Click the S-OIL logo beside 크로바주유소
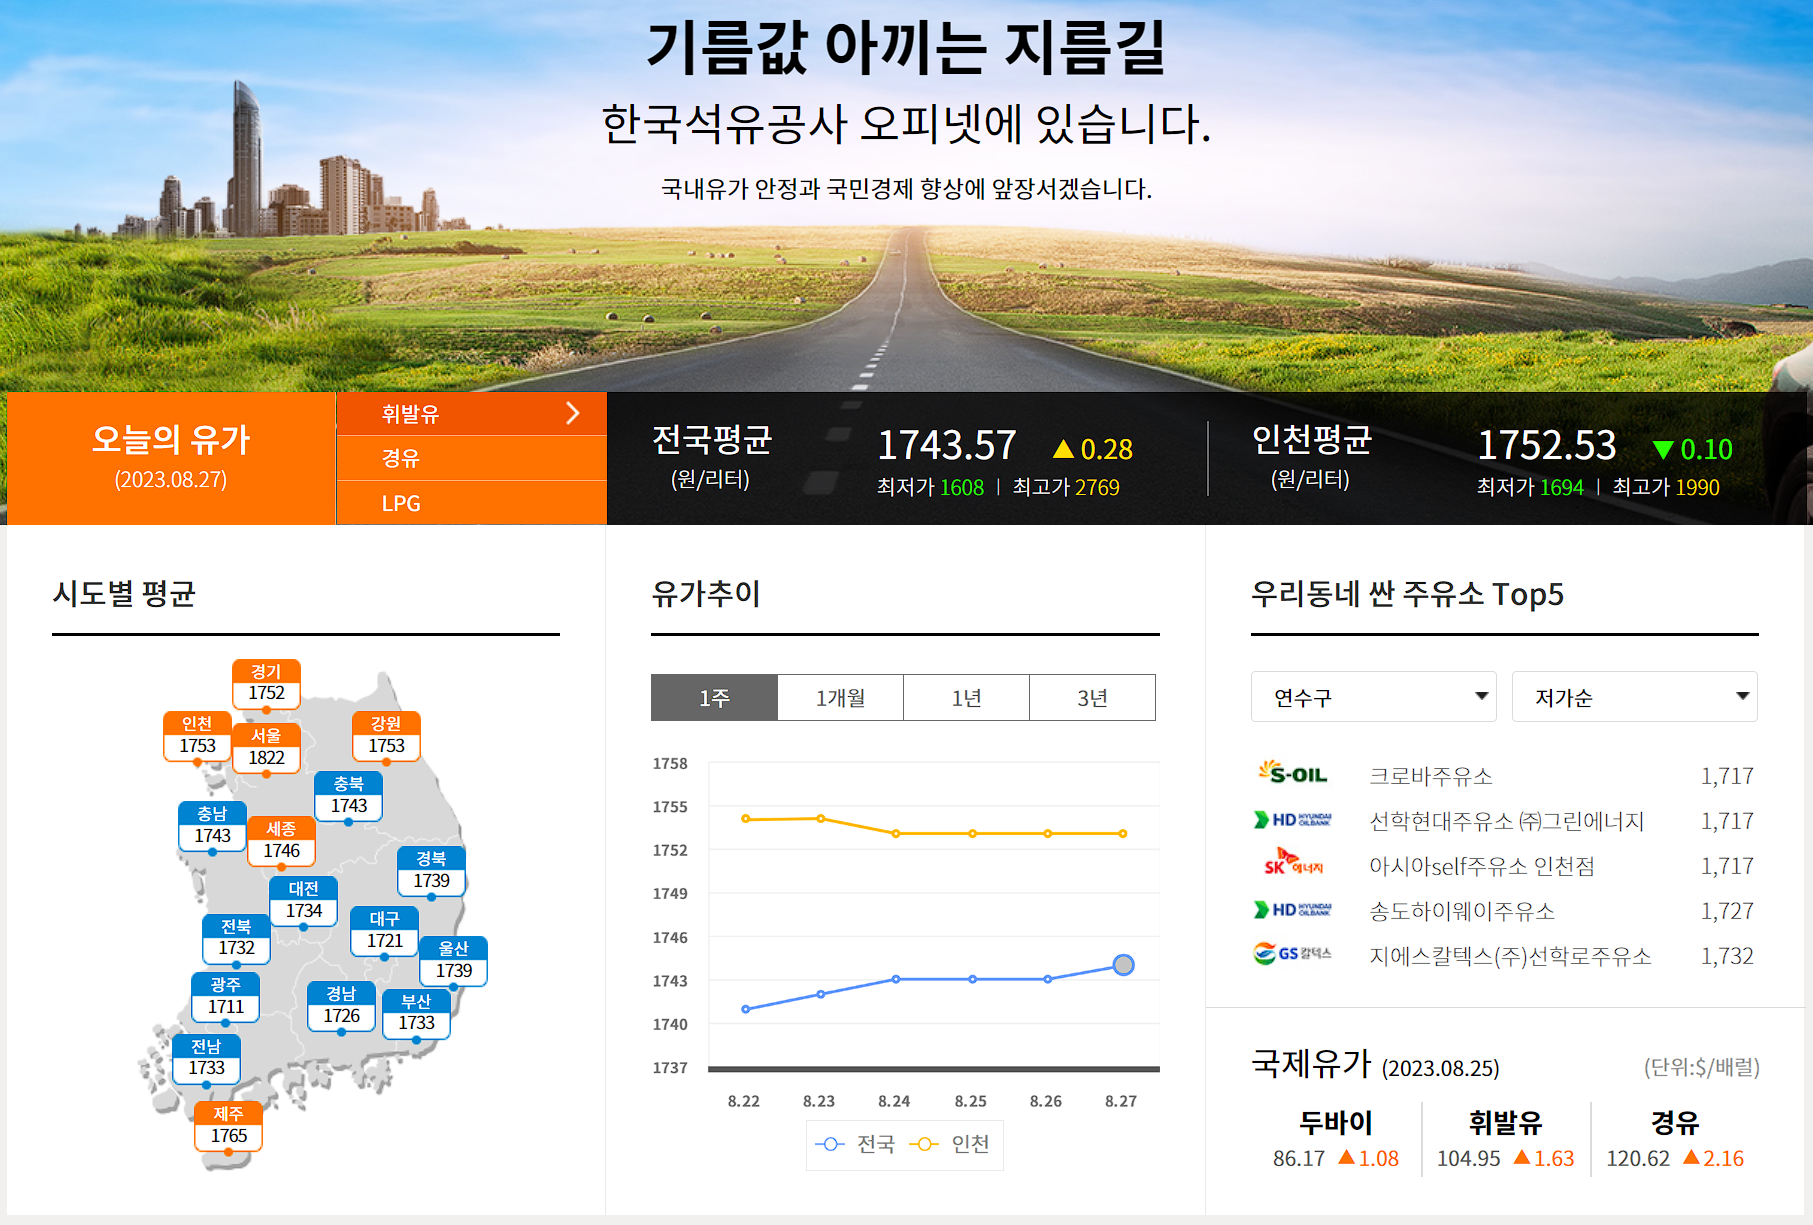Image resolution: width=1813 pixels, height=1225 pixels. (x=1291, y=774)
